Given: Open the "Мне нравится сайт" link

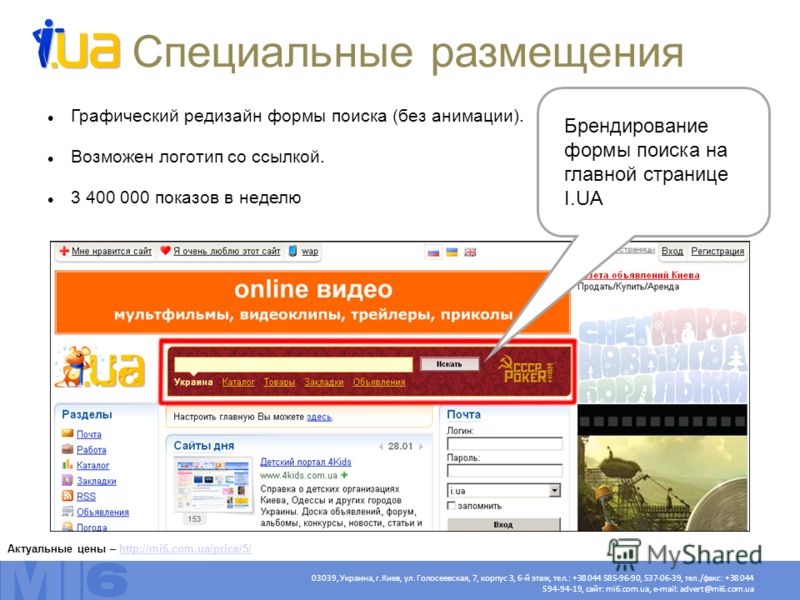Looking at the screenshot, I should tap(112, 251).
